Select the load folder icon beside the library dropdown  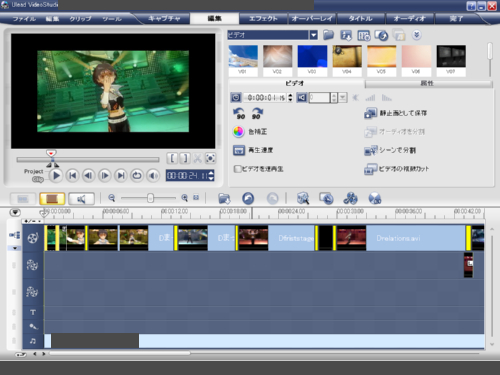(328, 35)
